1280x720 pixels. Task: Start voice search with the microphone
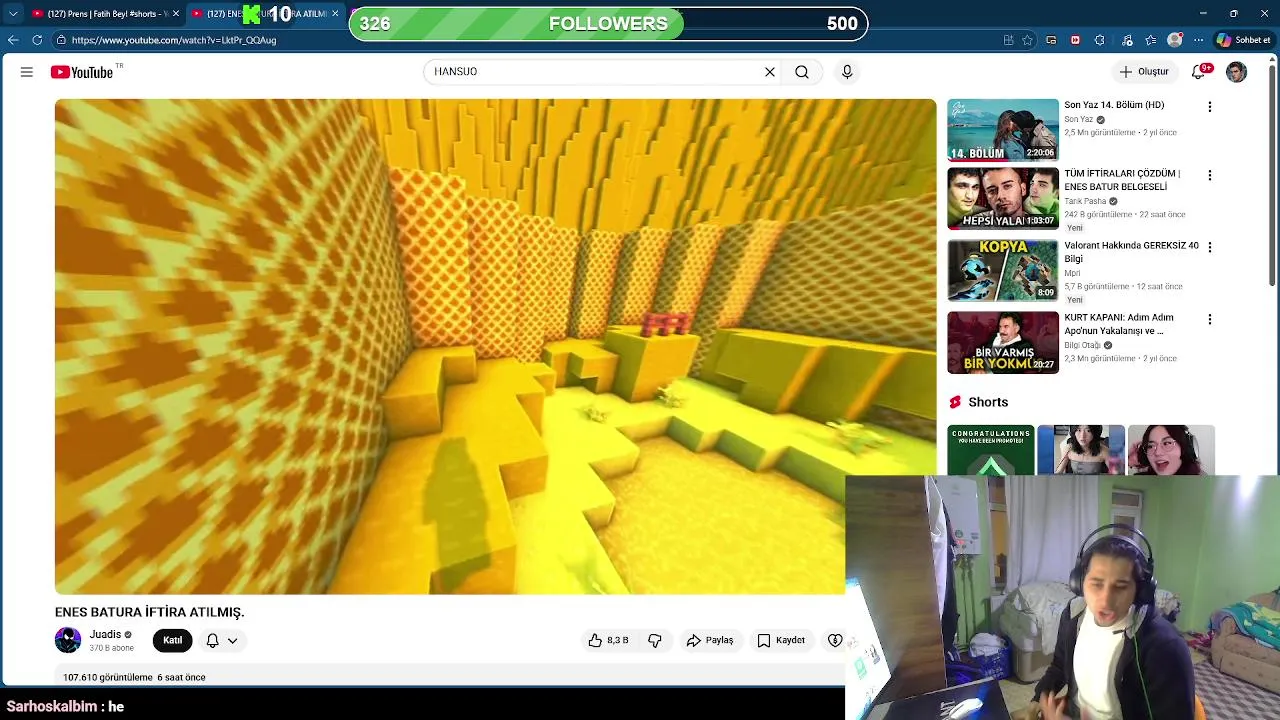pyautogui.click(x=847, y=72)
